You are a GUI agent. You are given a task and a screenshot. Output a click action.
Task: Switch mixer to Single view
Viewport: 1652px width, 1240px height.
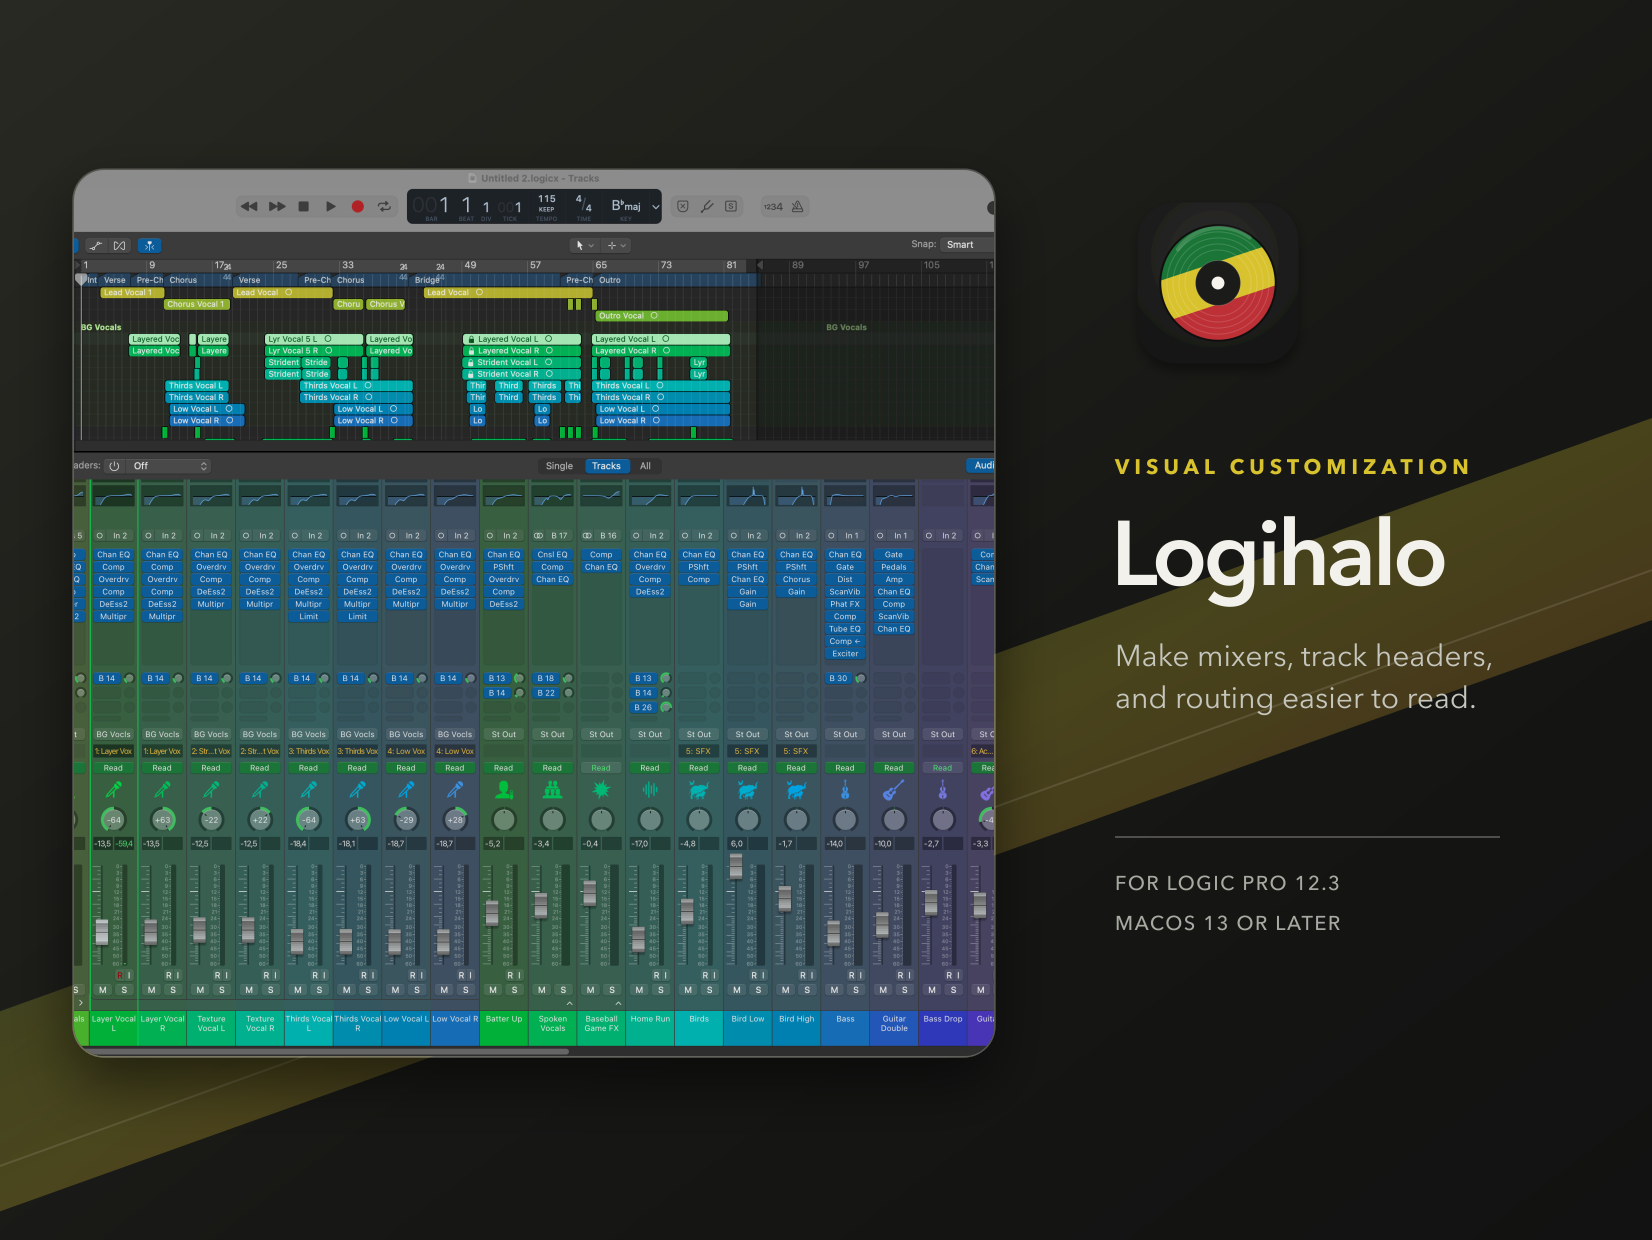coord(559,466)
